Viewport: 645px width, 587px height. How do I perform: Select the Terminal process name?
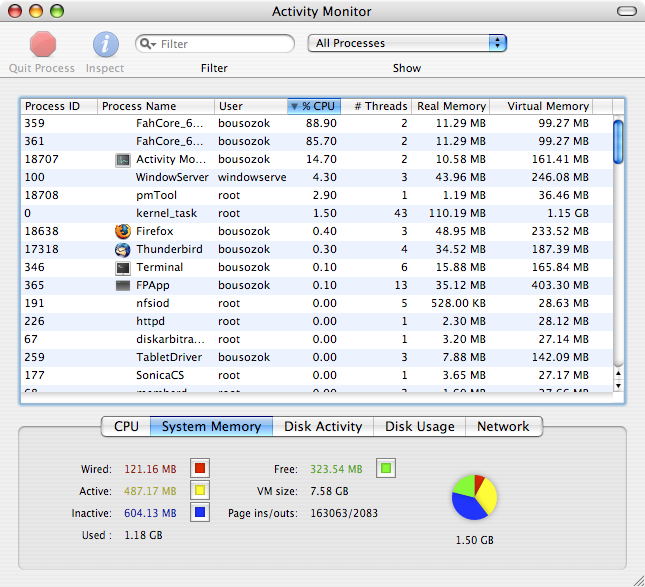[160, 267]
